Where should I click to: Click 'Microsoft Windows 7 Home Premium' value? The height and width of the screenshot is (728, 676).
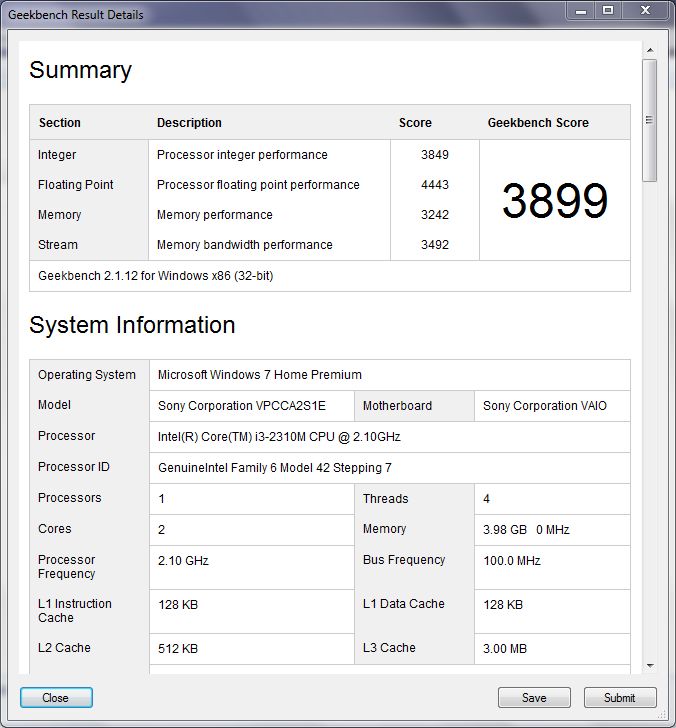260,375
